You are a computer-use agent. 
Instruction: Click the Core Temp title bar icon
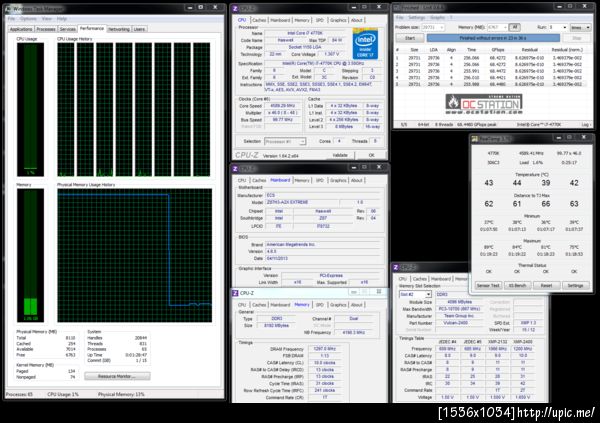tap(474, 139)
